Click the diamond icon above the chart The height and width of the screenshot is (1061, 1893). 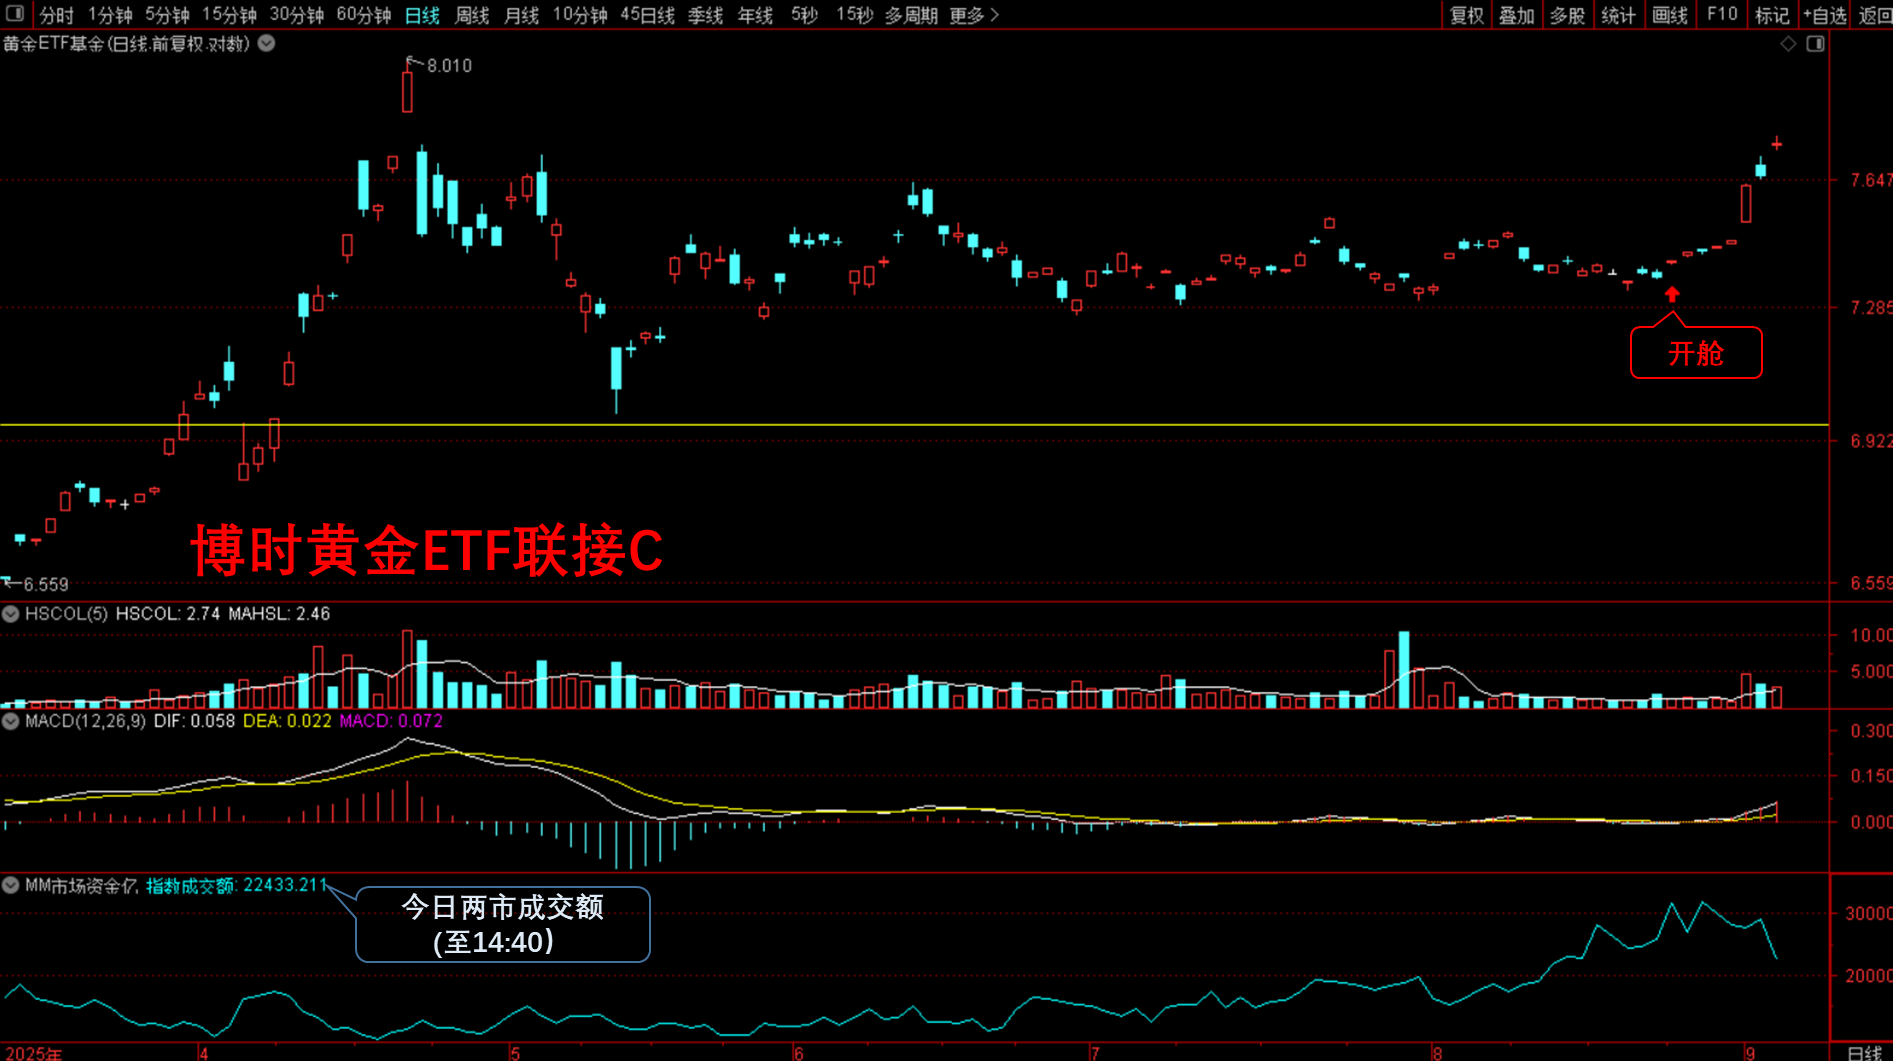click(1788, 44)
